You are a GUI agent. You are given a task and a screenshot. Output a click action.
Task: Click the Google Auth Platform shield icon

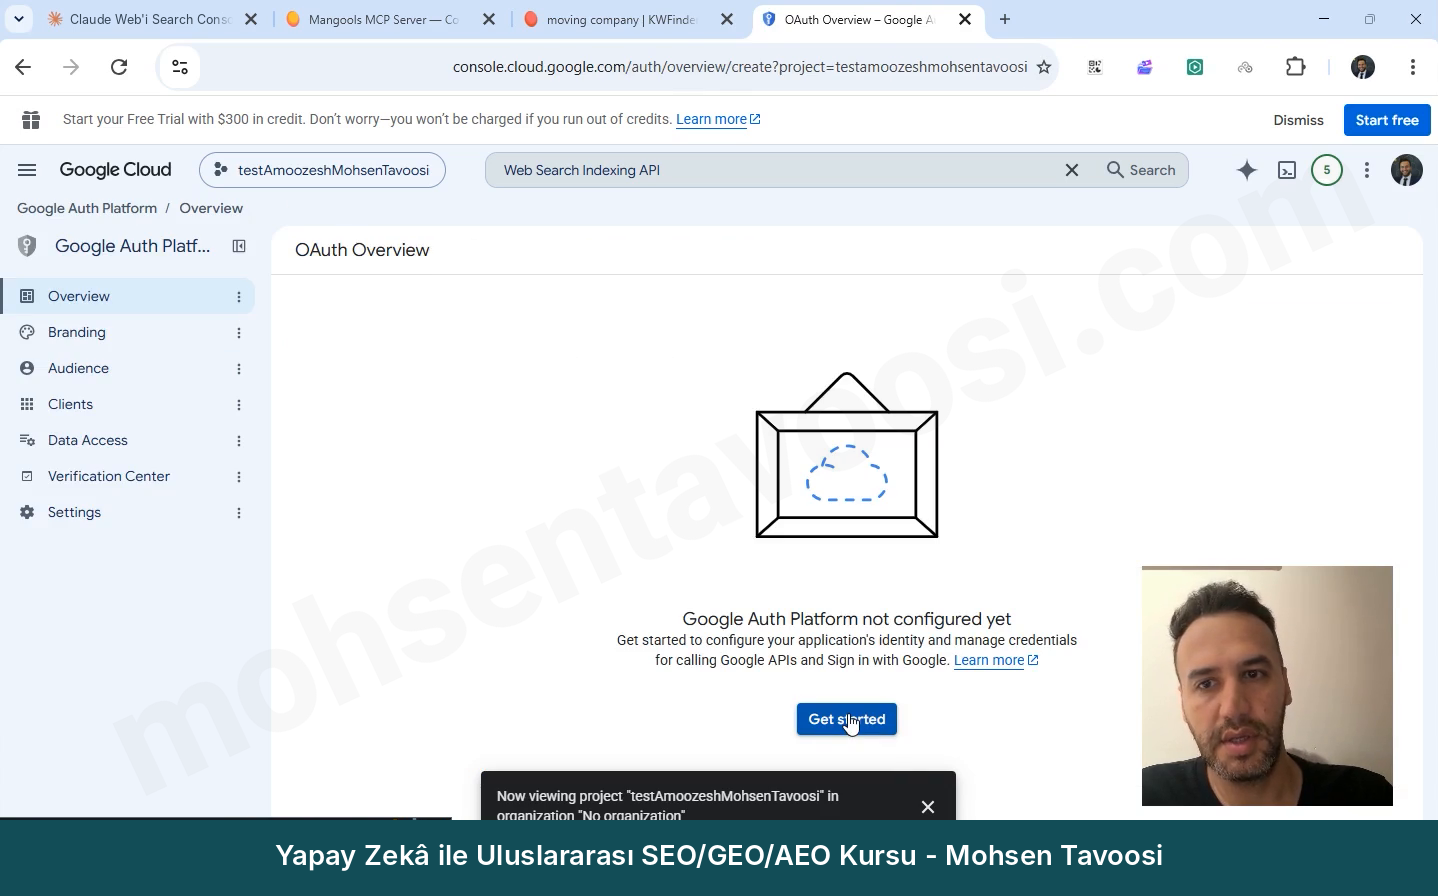coord(27,246)
